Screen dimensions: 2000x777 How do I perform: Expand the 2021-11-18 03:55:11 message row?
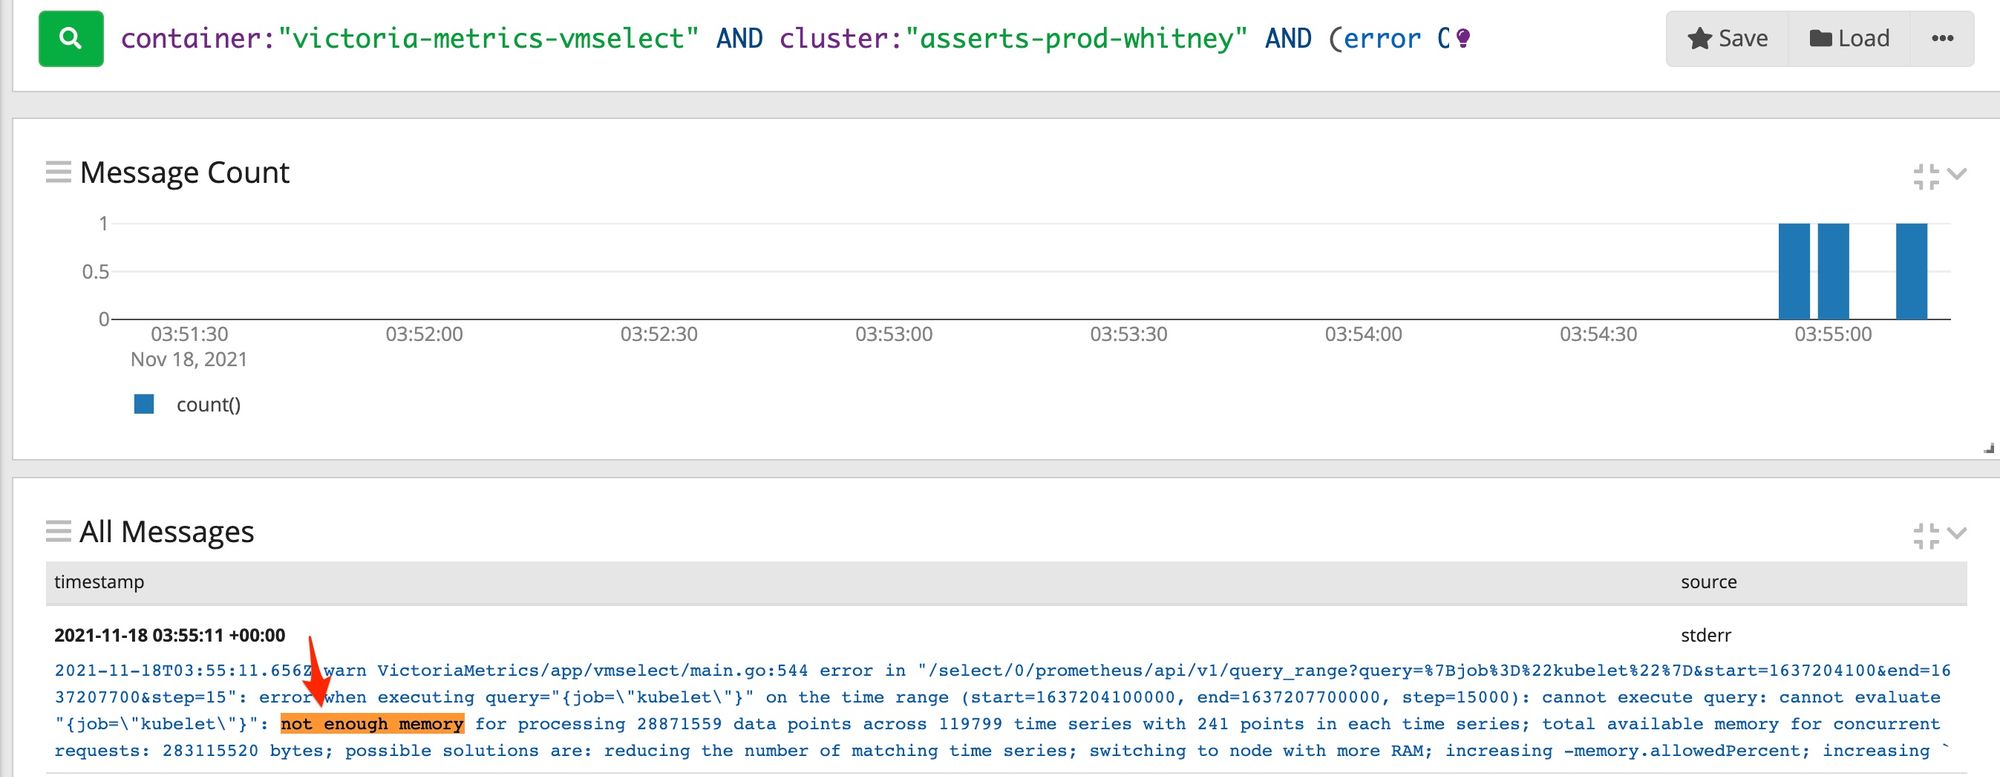point(169,635)
